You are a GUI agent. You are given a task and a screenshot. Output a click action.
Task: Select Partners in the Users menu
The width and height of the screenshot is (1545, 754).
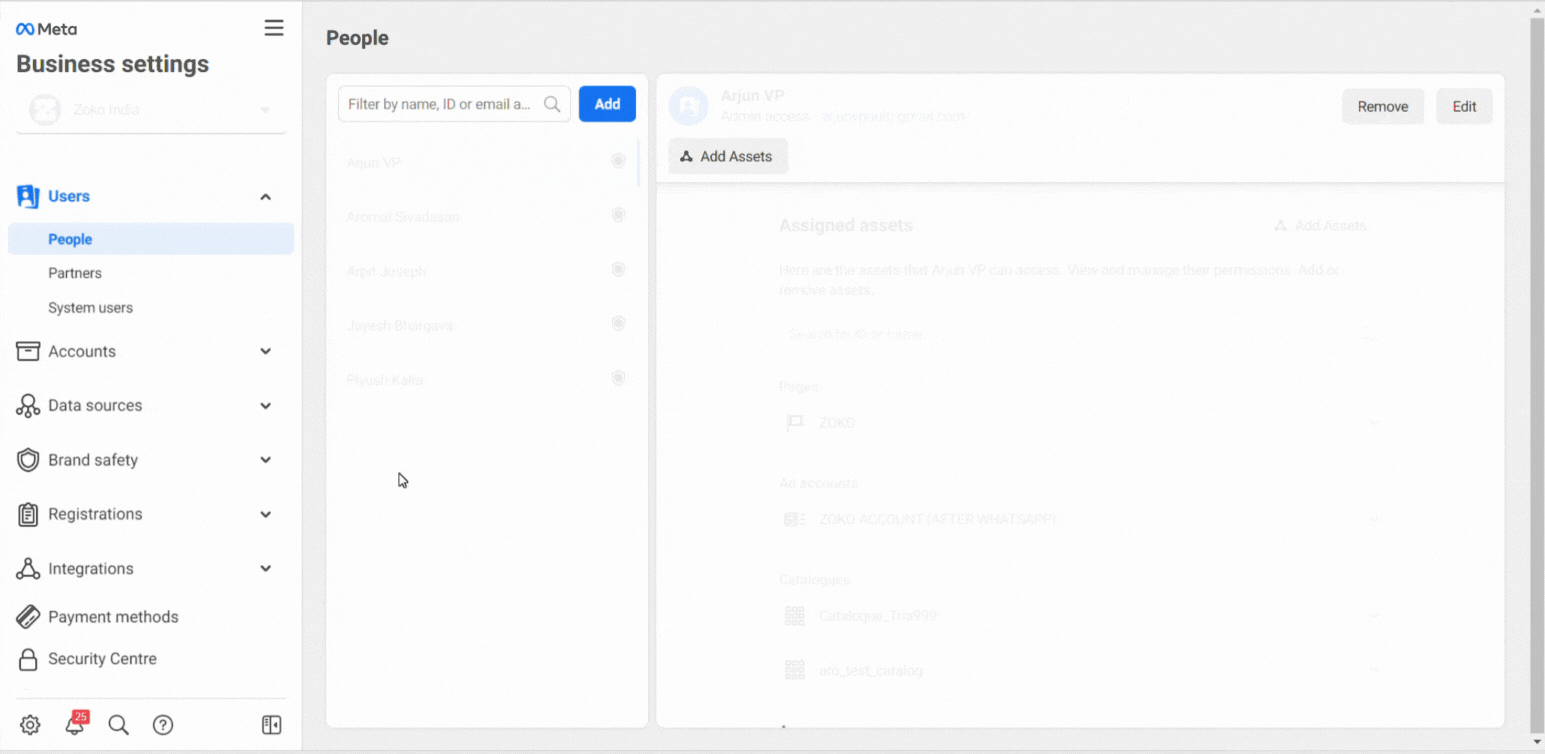pyautogui.click(x=75, y=273)
